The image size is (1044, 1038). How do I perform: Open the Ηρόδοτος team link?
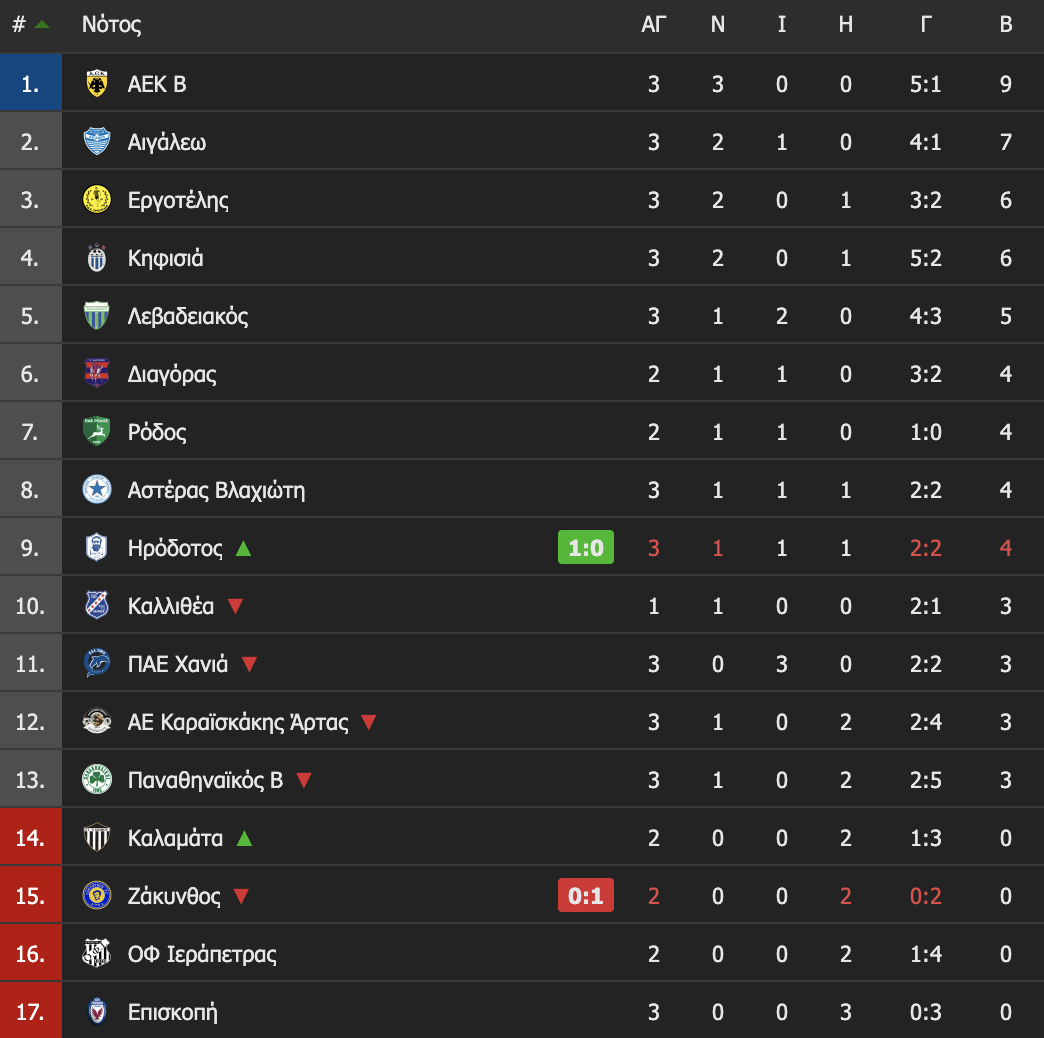point(175,548)
